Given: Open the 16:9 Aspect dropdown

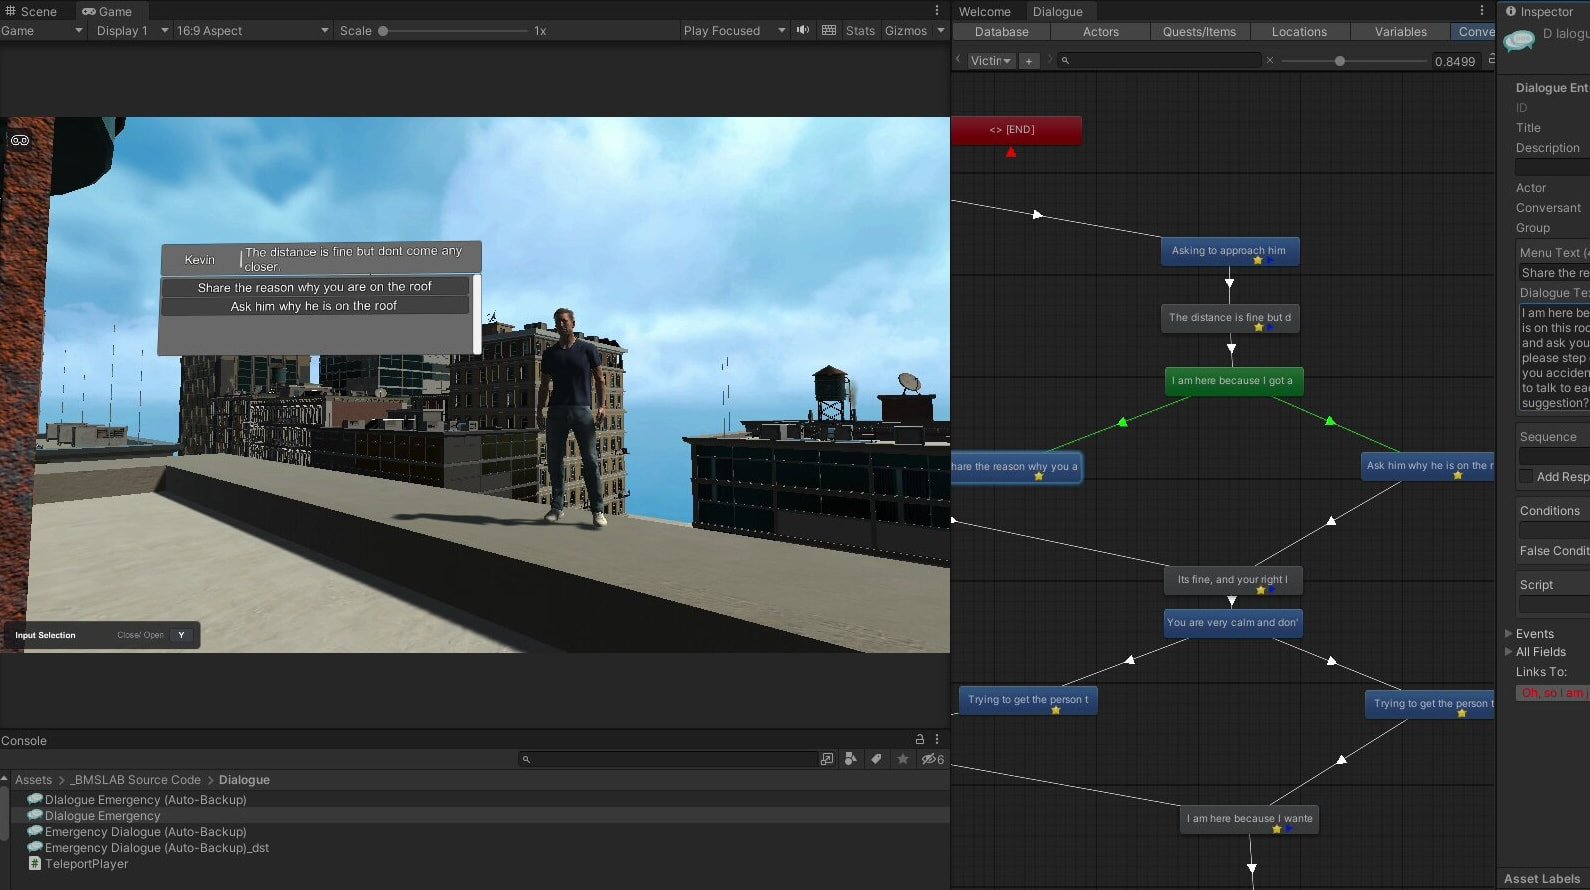Looking at the screenshot, I should (x=252, y=31).
